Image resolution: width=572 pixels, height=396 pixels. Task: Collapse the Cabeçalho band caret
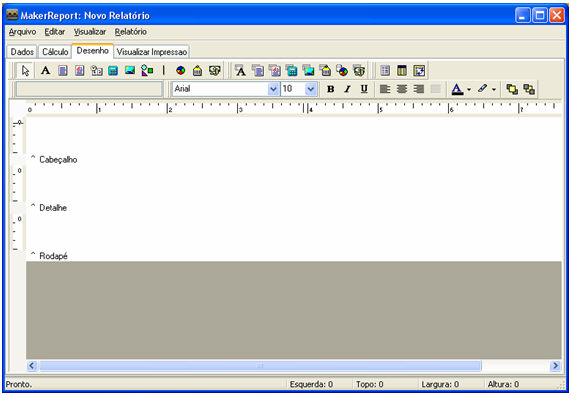[x=33, y=158]
